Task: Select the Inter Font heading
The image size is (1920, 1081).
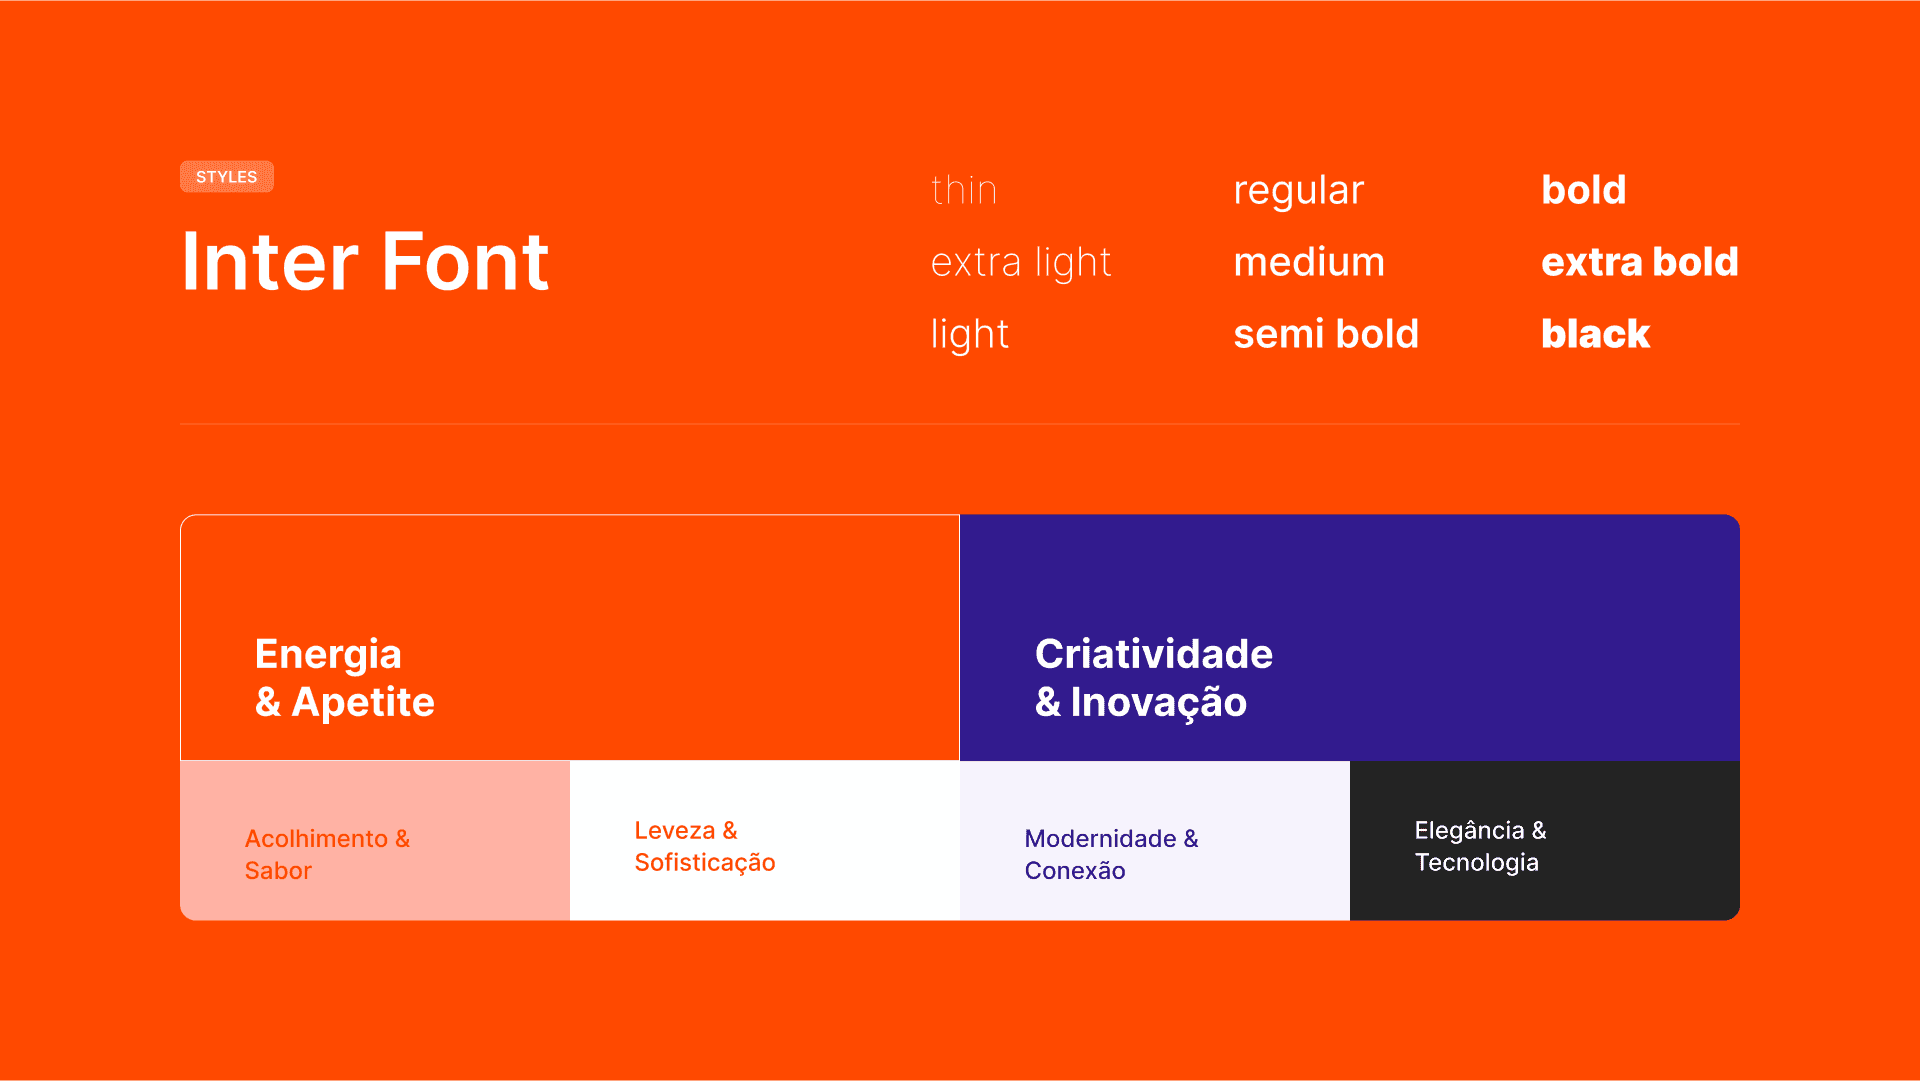Action: point(365,262)
